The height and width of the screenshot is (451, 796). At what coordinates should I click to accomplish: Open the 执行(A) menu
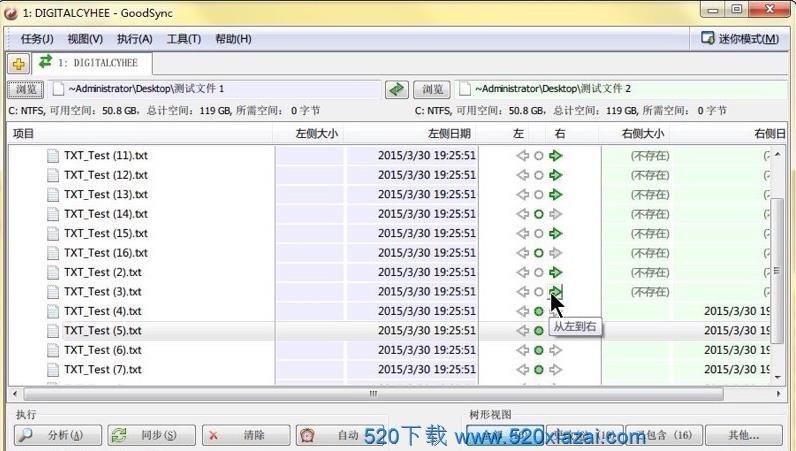click(135, 39)
